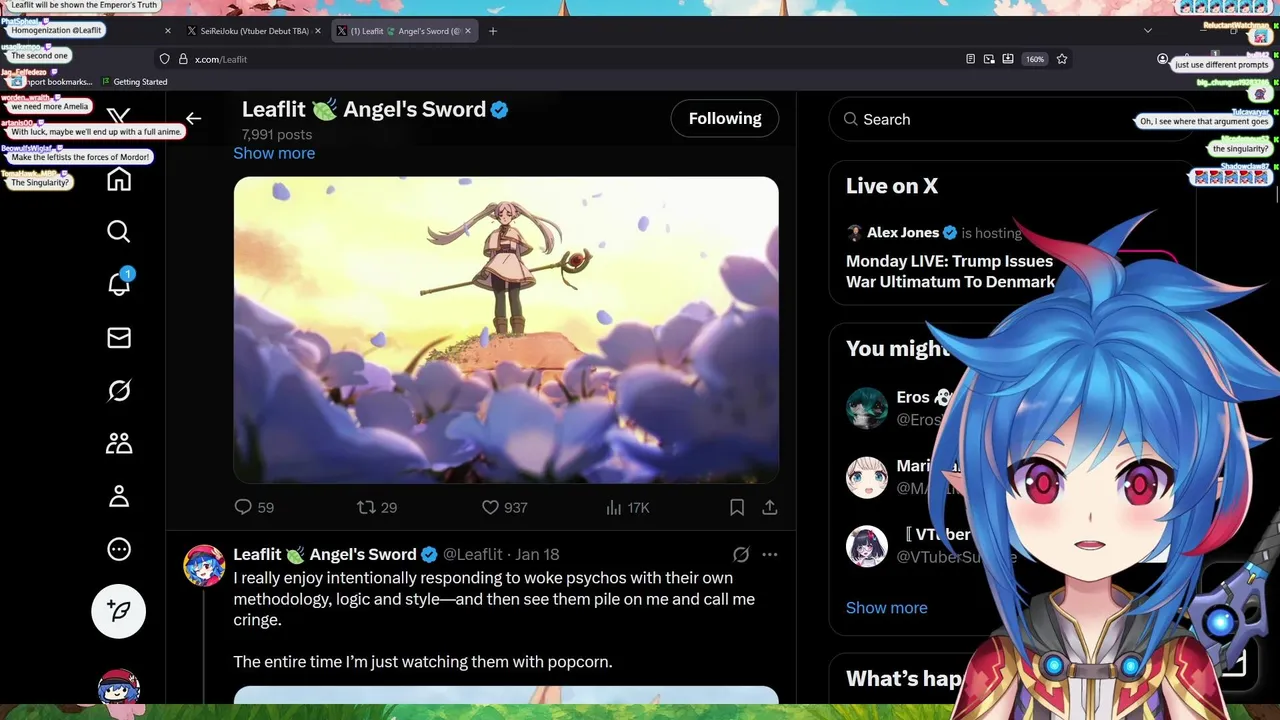Click Leaflit's avatar on Jan 18 post

click(x=204, y=566)
